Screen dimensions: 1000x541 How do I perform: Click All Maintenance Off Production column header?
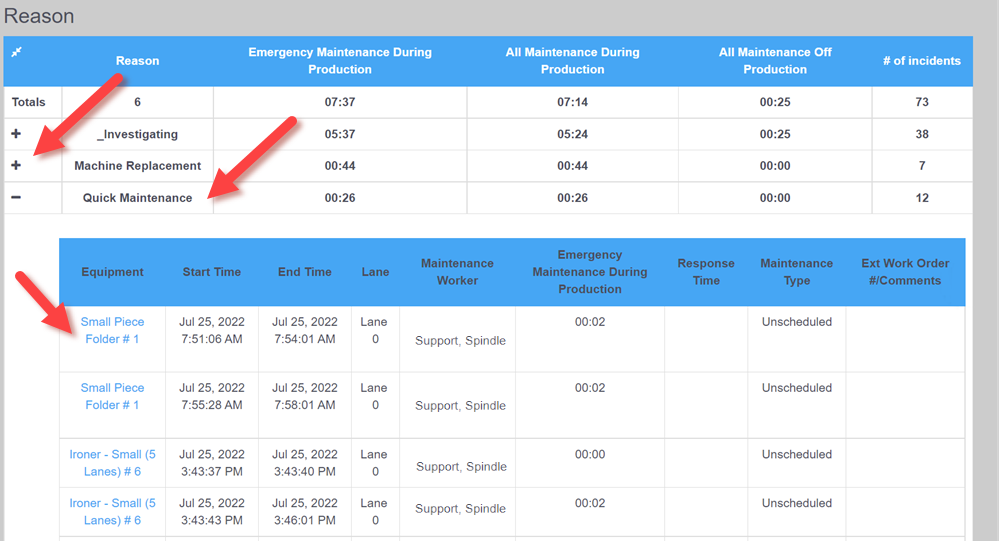pos(775,61)
